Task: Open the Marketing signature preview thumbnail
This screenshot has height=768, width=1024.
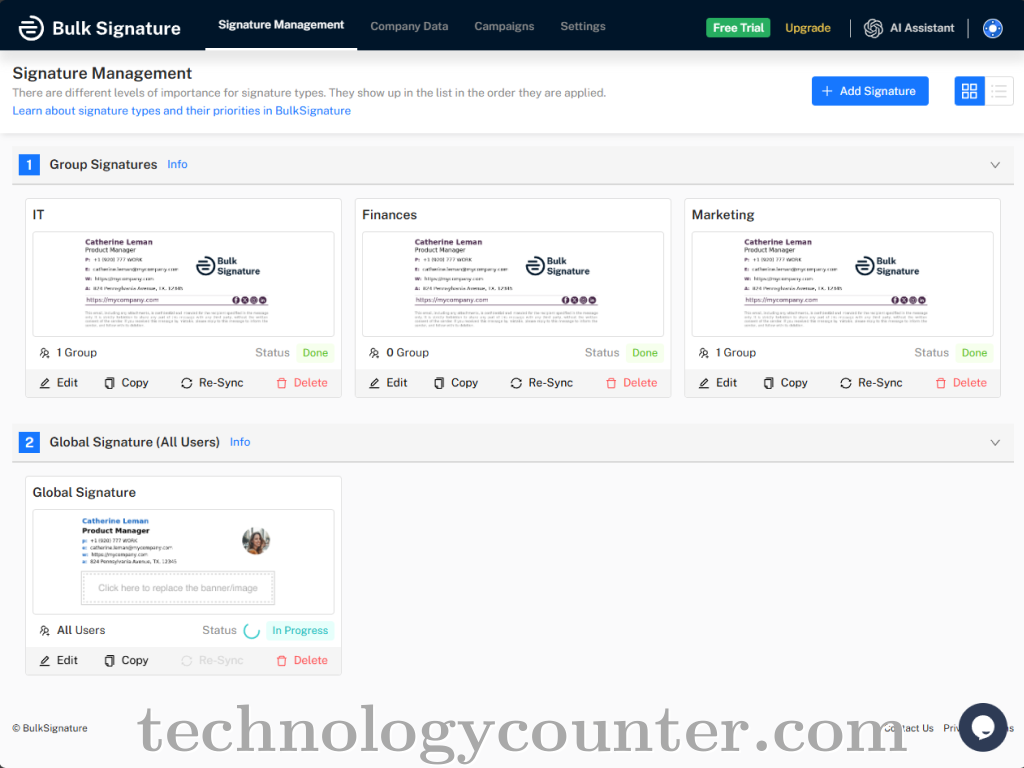Action: click(842, 284)
